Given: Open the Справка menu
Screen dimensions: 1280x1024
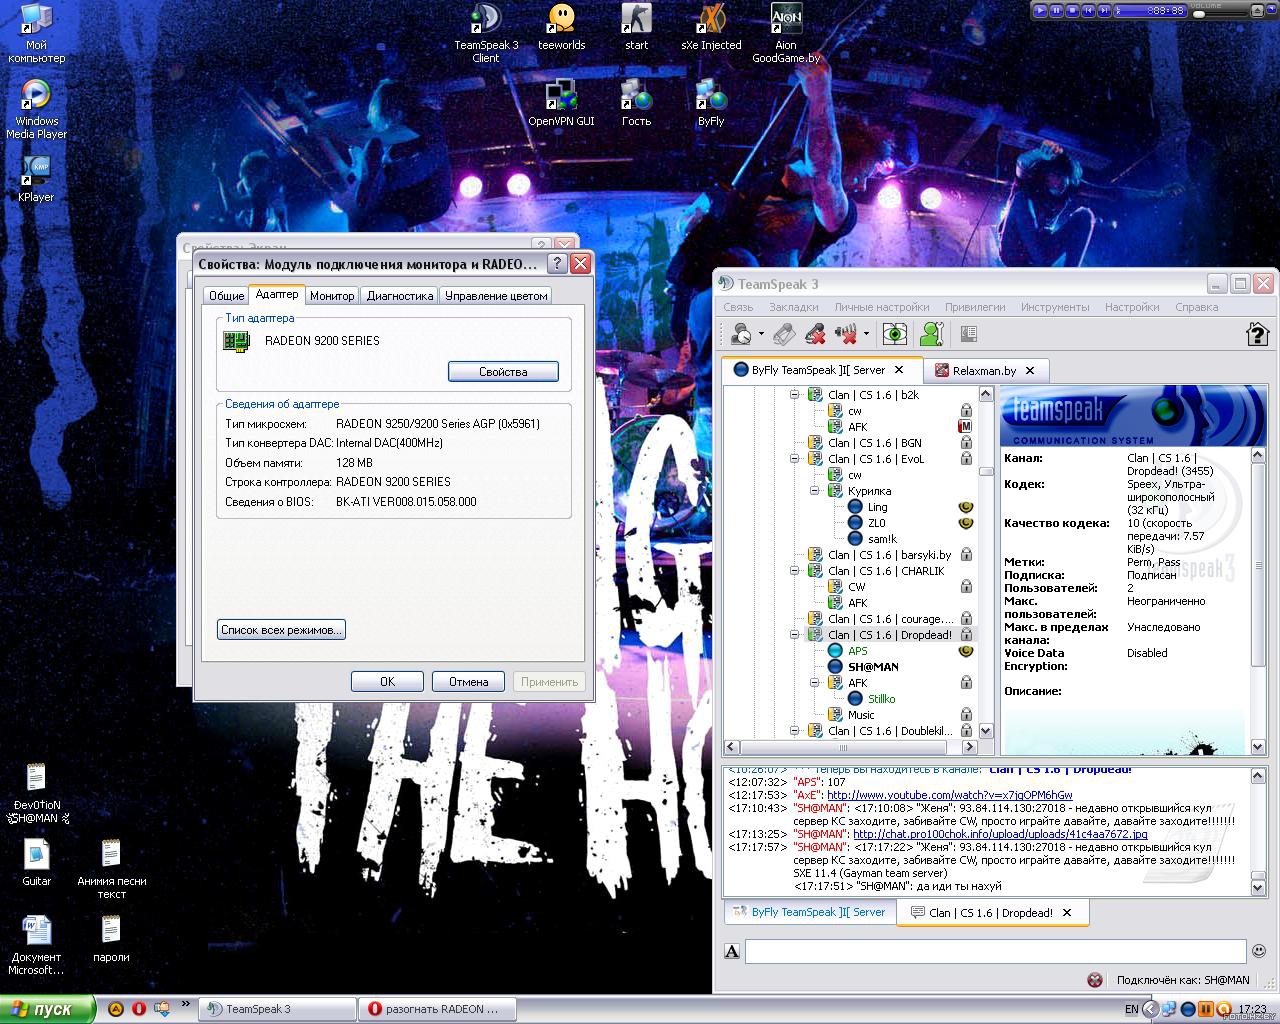Looking at the screenshot, I should [1196, 307].
